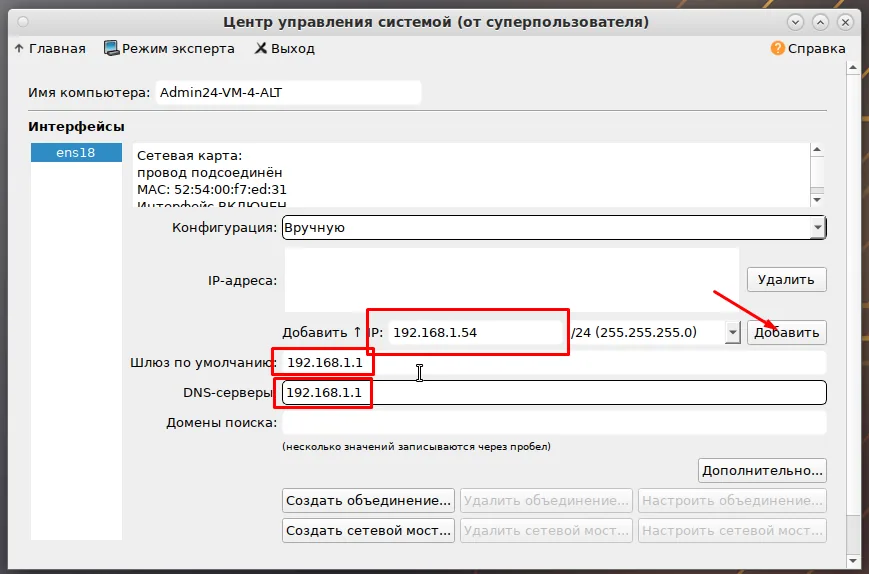The image size is (869, 574).
Task: Click the Конфигурация dropdown arrow
Action: 817,228
